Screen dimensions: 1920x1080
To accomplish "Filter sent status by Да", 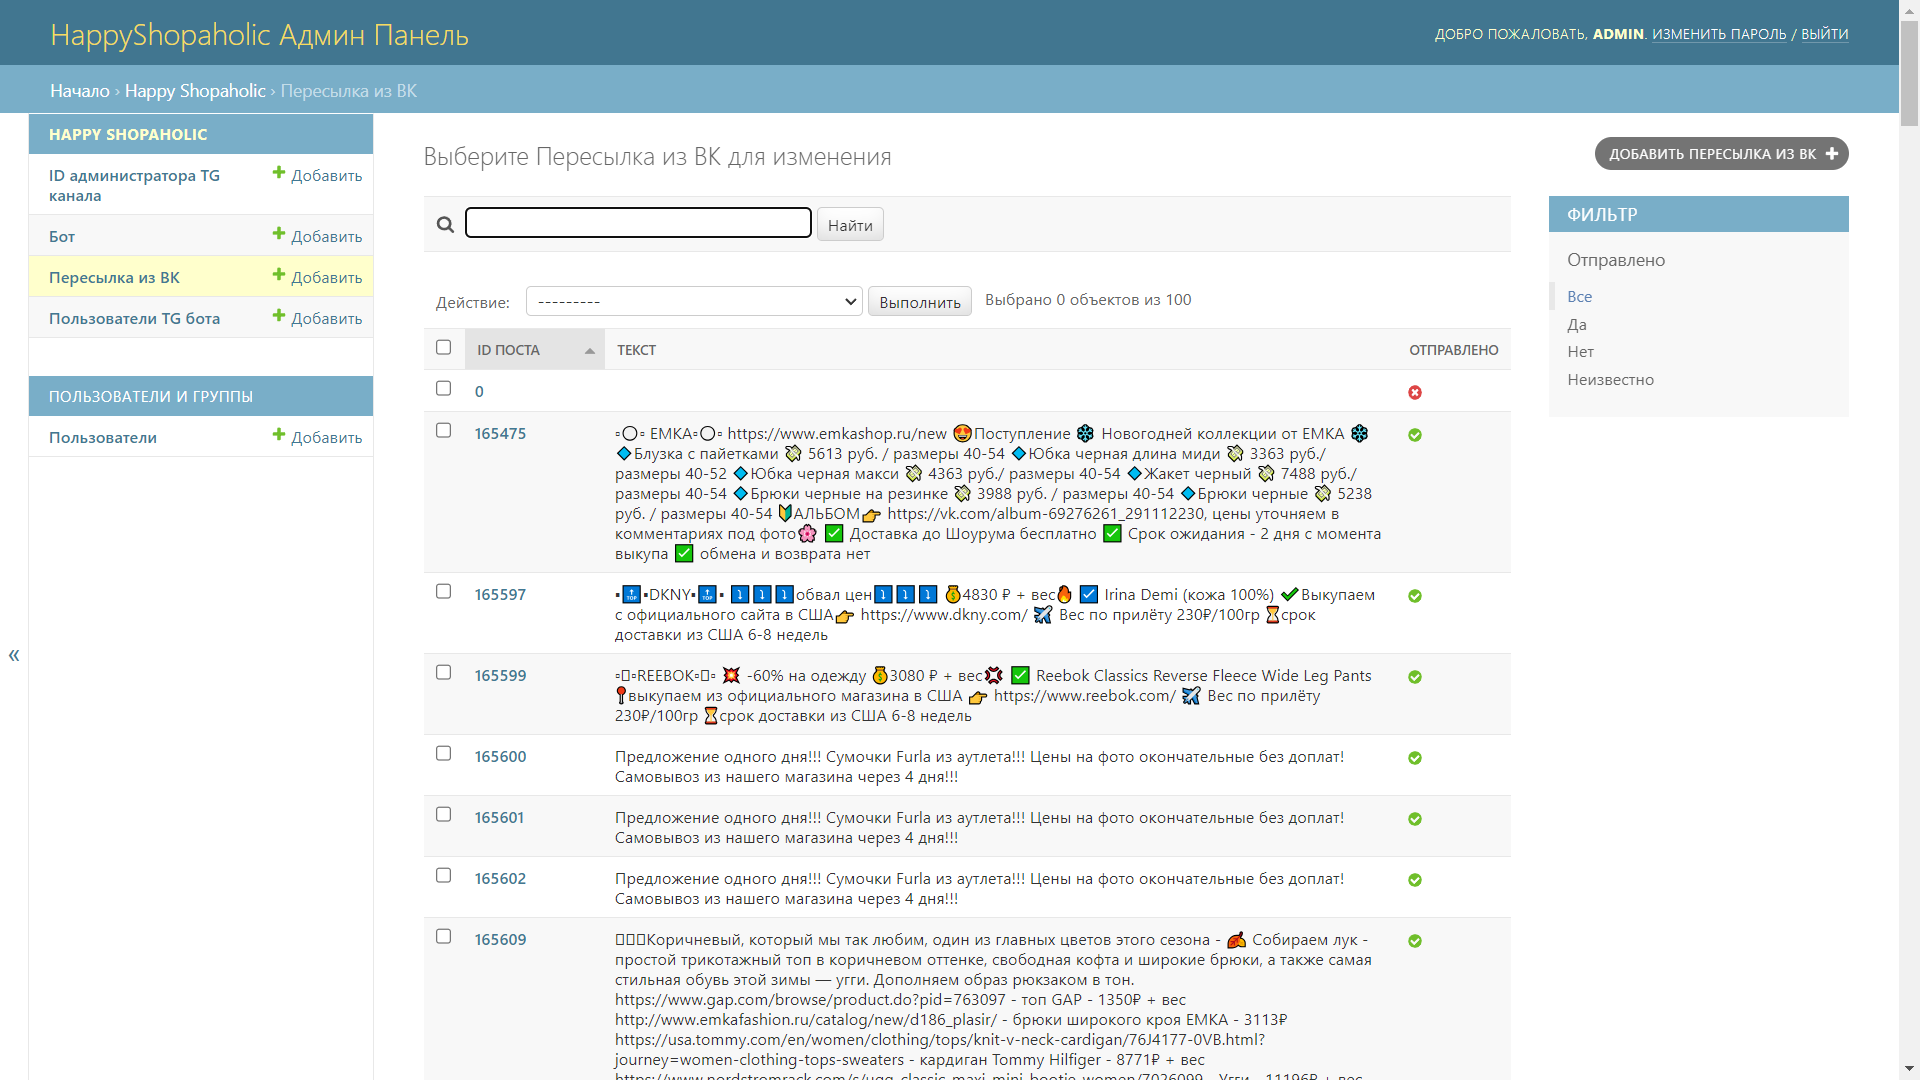I will pos(1576,324).
